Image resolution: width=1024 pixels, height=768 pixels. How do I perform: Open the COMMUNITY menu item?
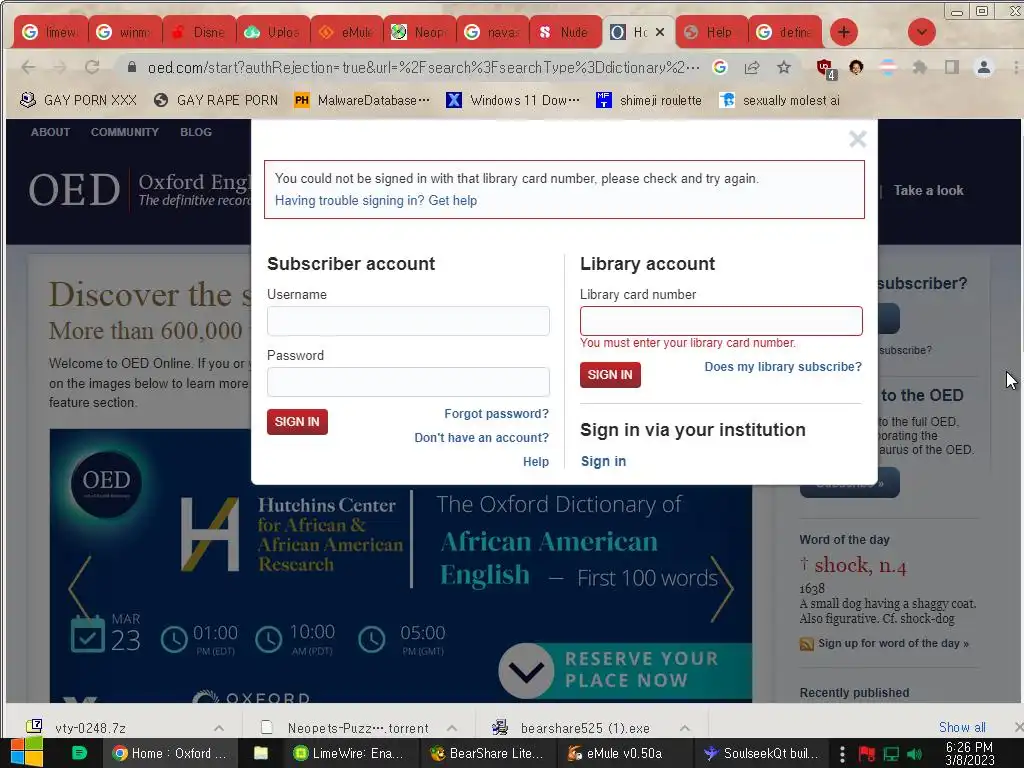[125, 132]
